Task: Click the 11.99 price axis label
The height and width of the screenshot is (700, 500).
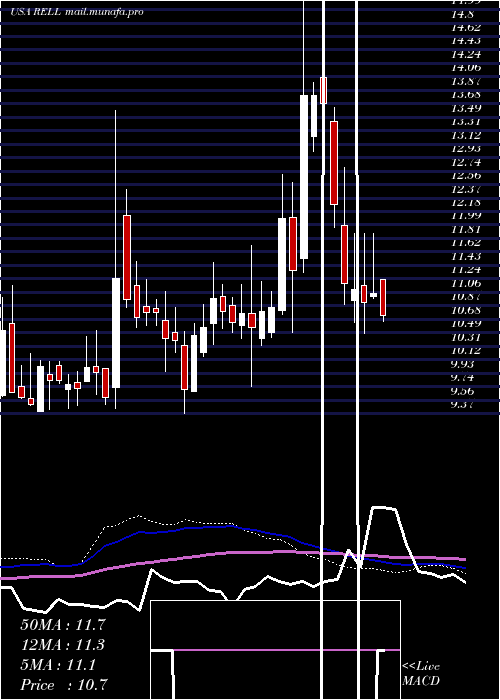Action: point(466,216)
